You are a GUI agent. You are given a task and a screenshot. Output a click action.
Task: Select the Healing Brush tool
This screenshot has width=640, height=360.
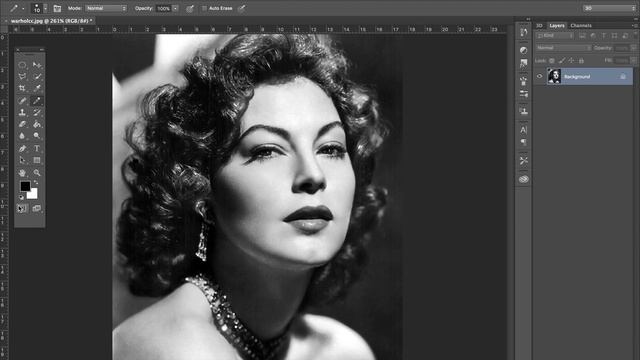pos(22,100)
